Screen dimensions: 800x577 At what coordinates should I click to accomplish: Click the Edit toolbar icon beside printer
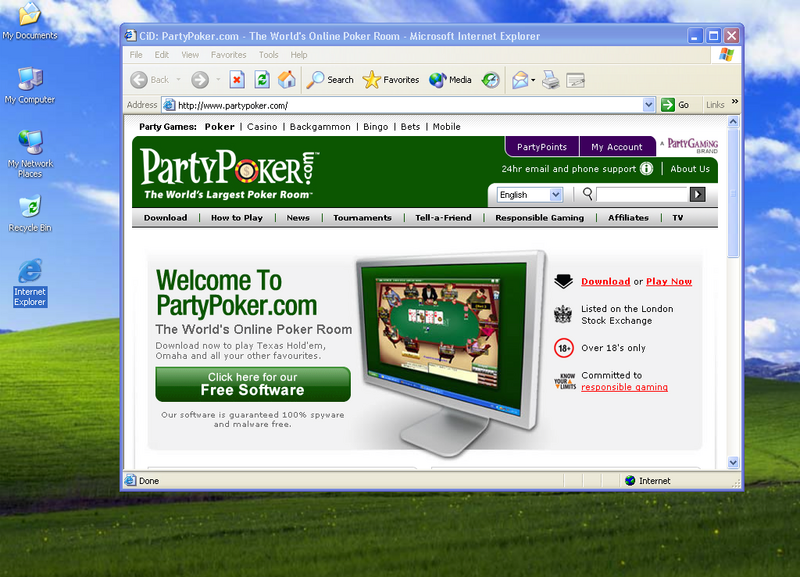(576, 80)
